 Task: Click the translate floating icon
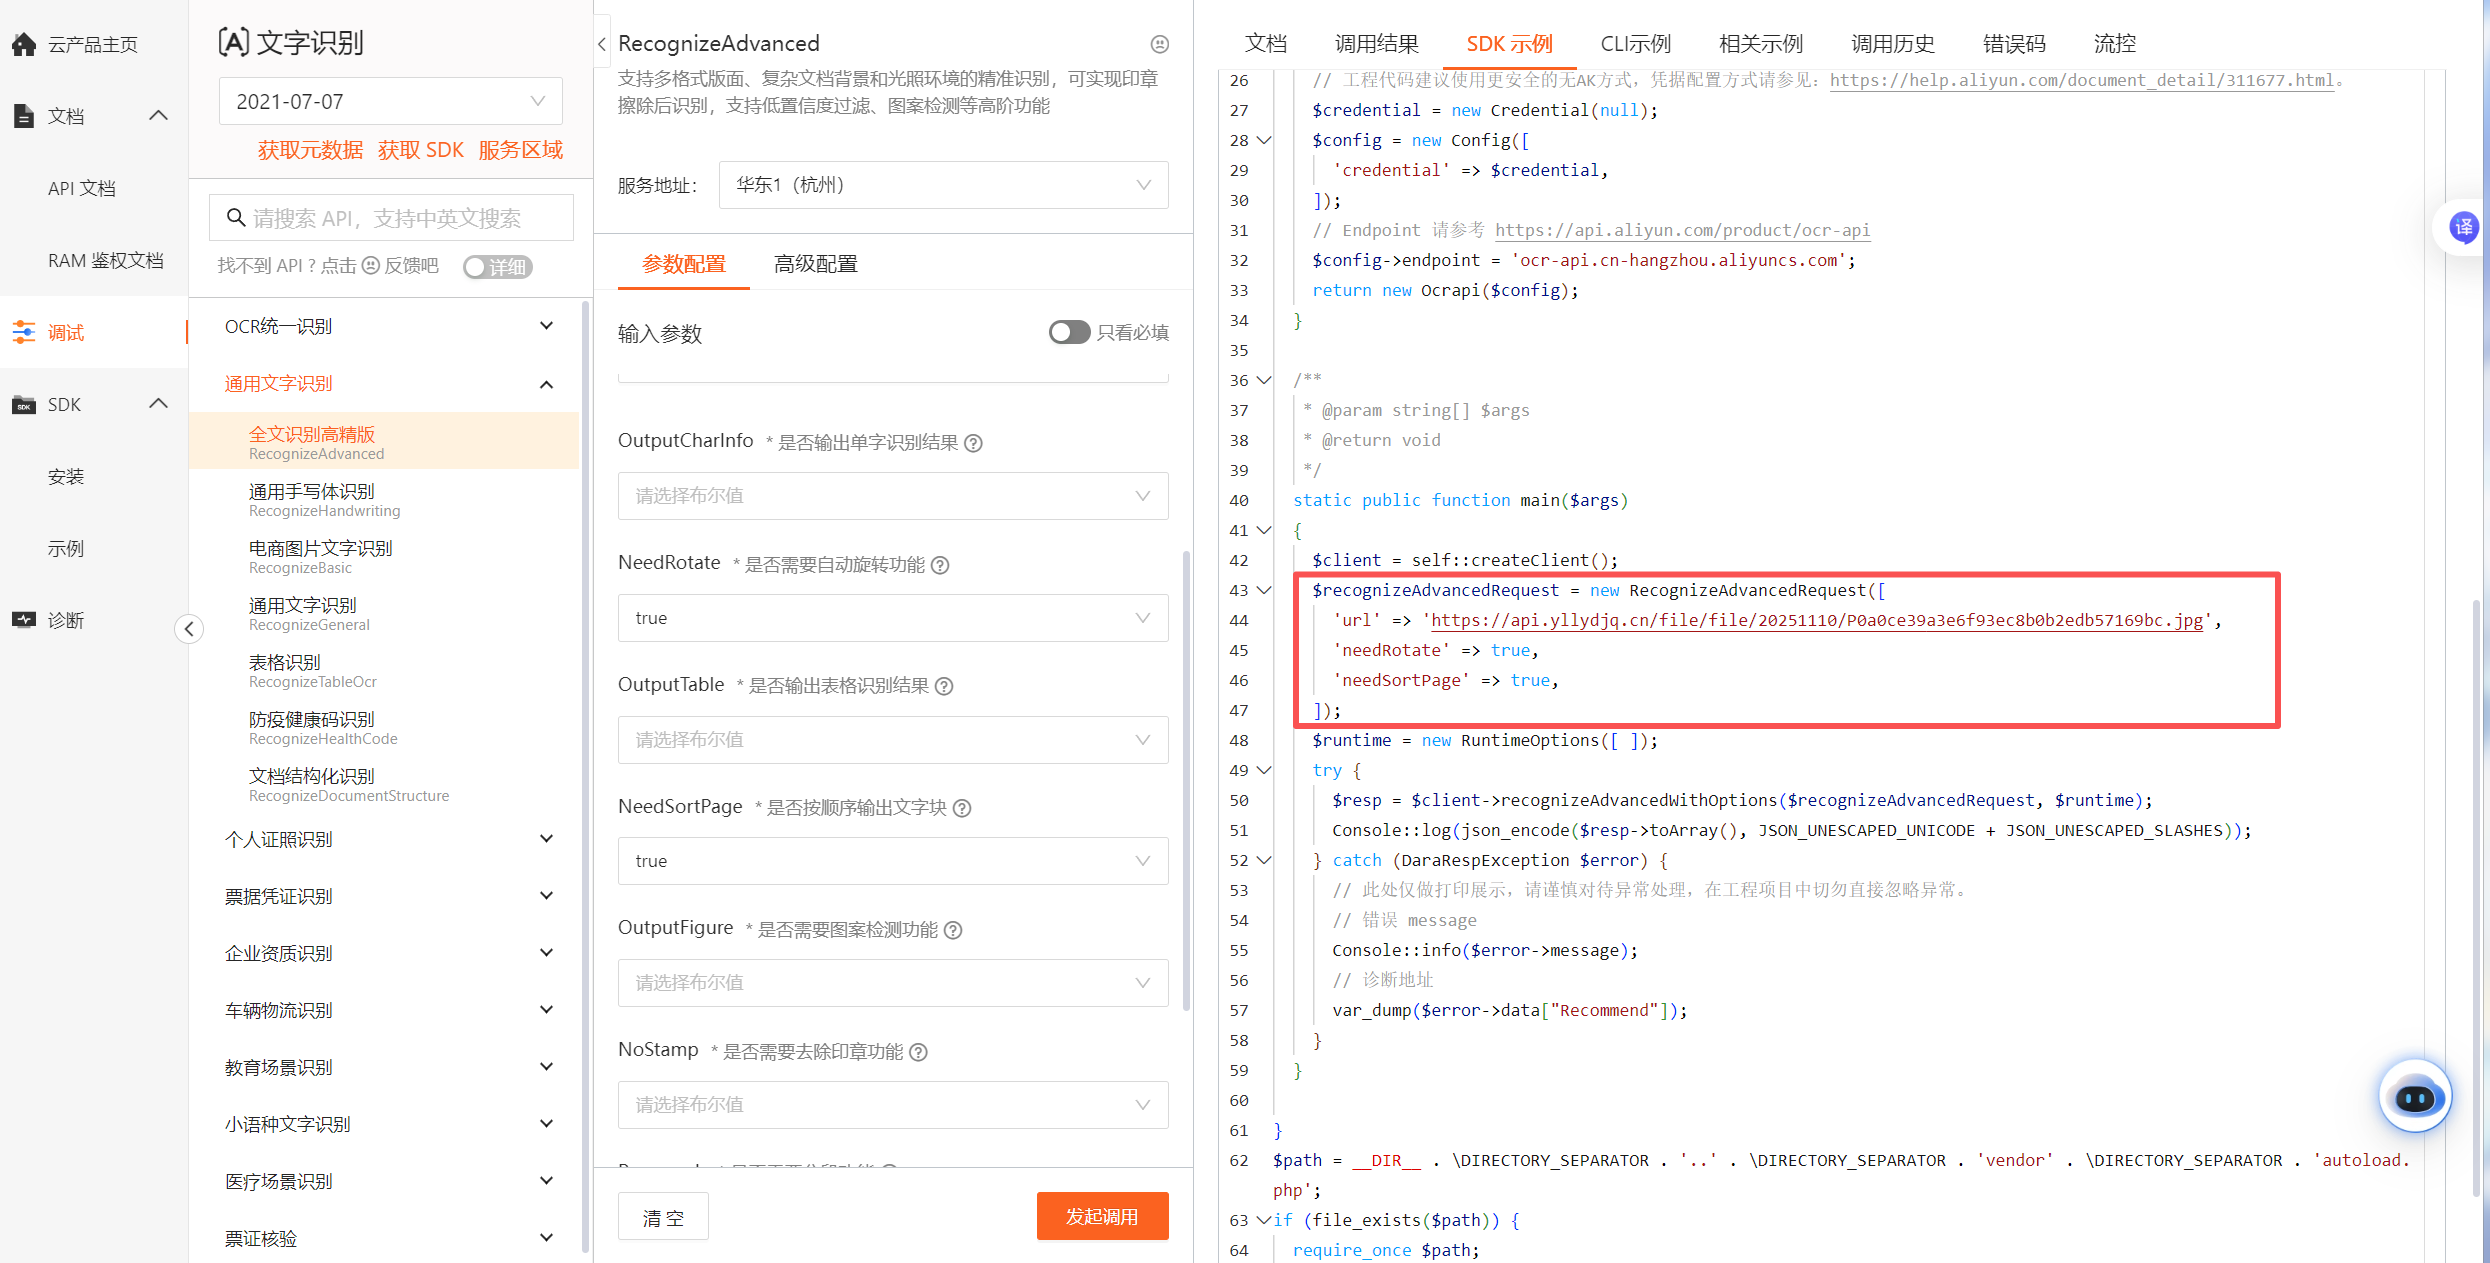click(2463, 227)
